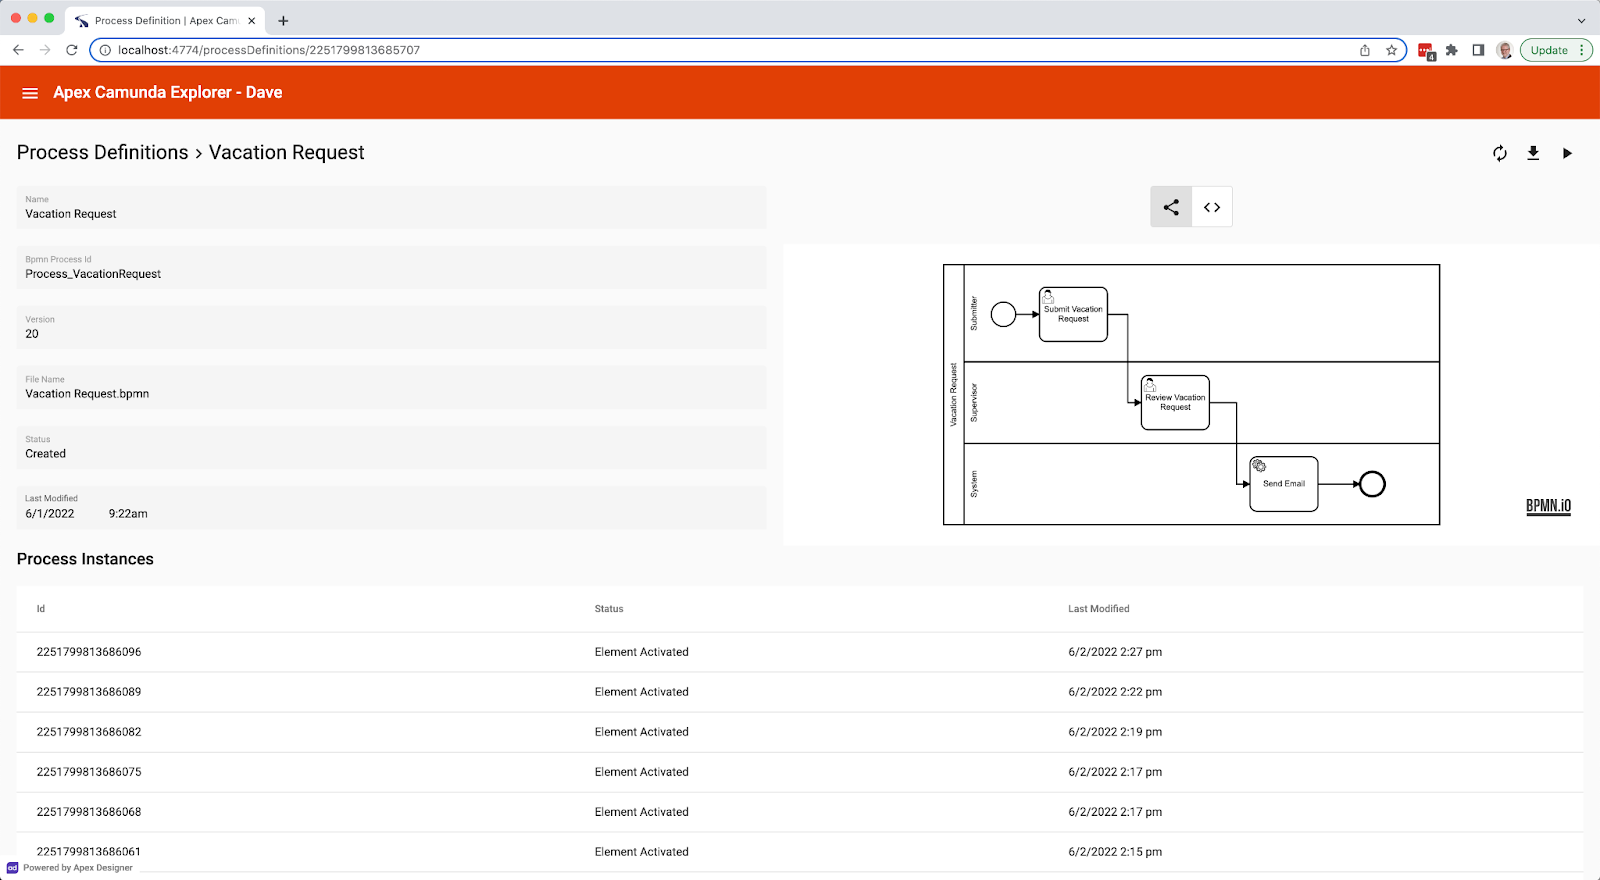
Task: Open the tab search chevron dropdown
Action: 1581,20
